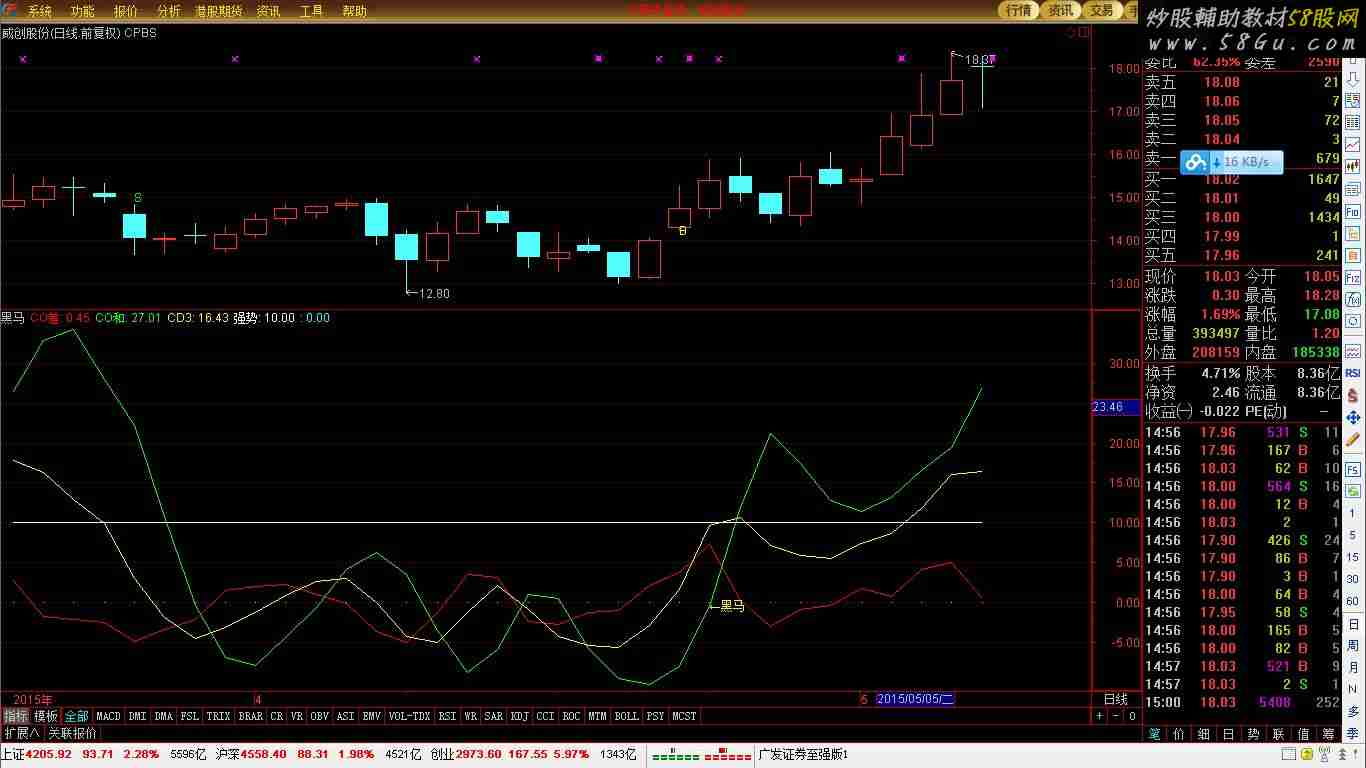
Task: Click the 行情 button at top right
Action: click(x=1019, y=10)
